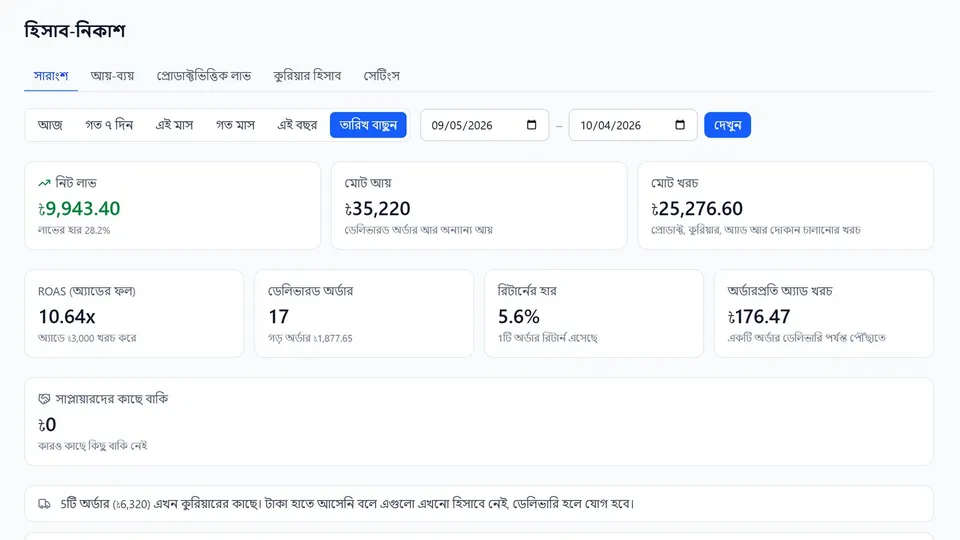Select the গত ৭ দিন filter
The height and width of the screenshot is (540, 960).
[109, 125]
